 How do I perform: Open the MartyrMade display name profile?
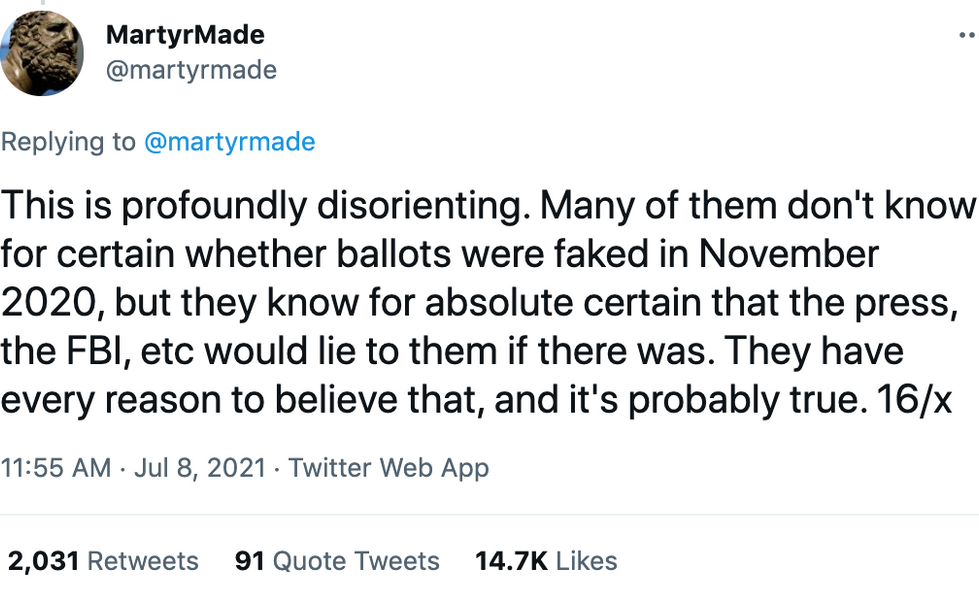click(185, 34)
